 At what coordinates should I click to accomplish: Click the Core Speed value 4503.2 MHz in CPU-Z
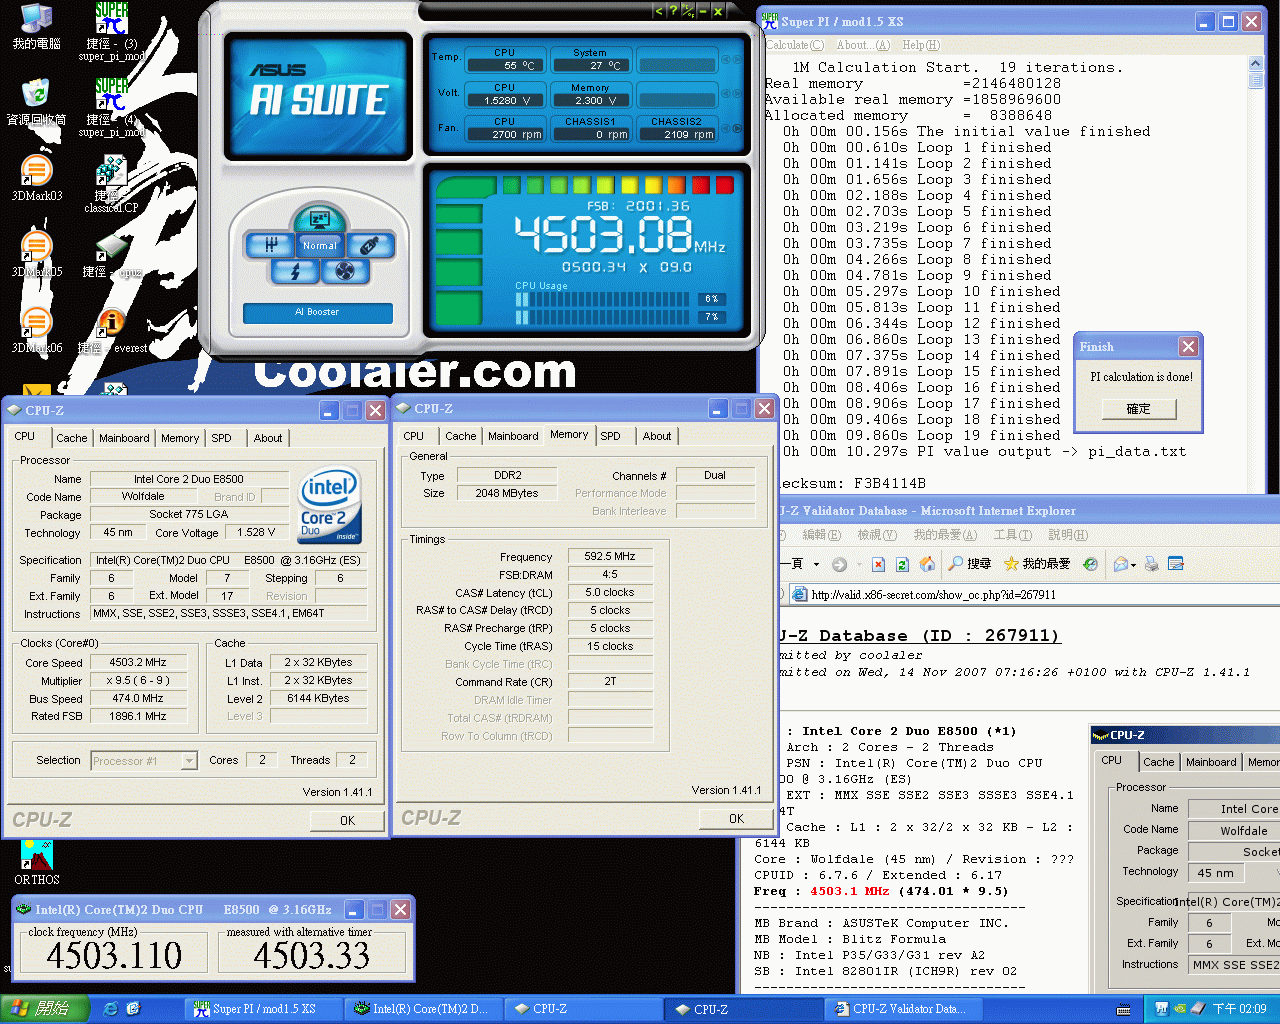(x=138, y=662)
